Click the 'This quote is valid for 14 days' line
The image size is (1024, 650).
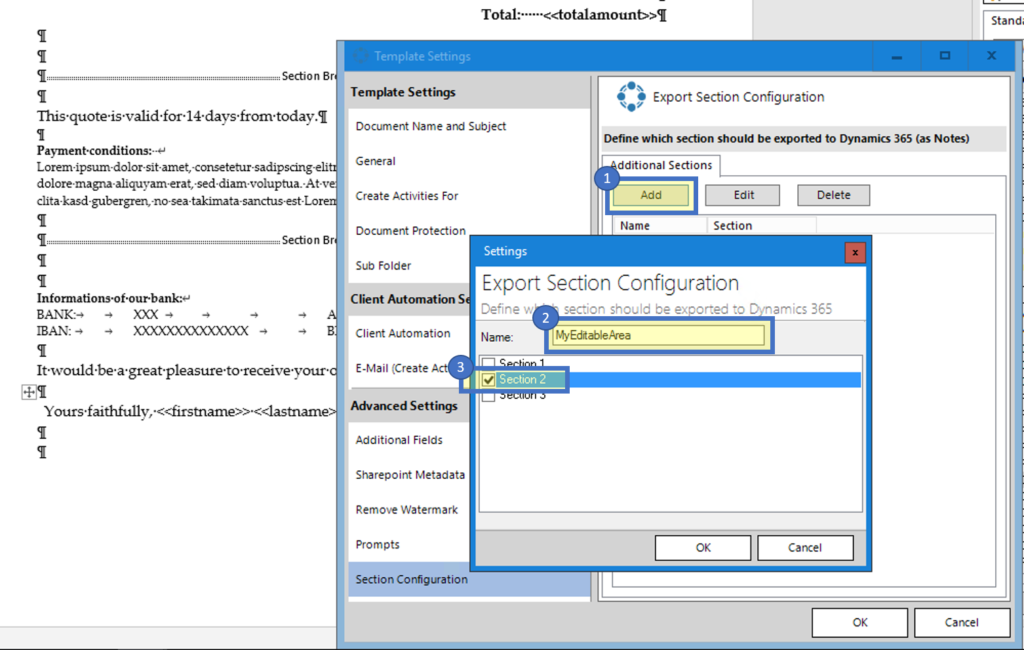pos(182,116)
